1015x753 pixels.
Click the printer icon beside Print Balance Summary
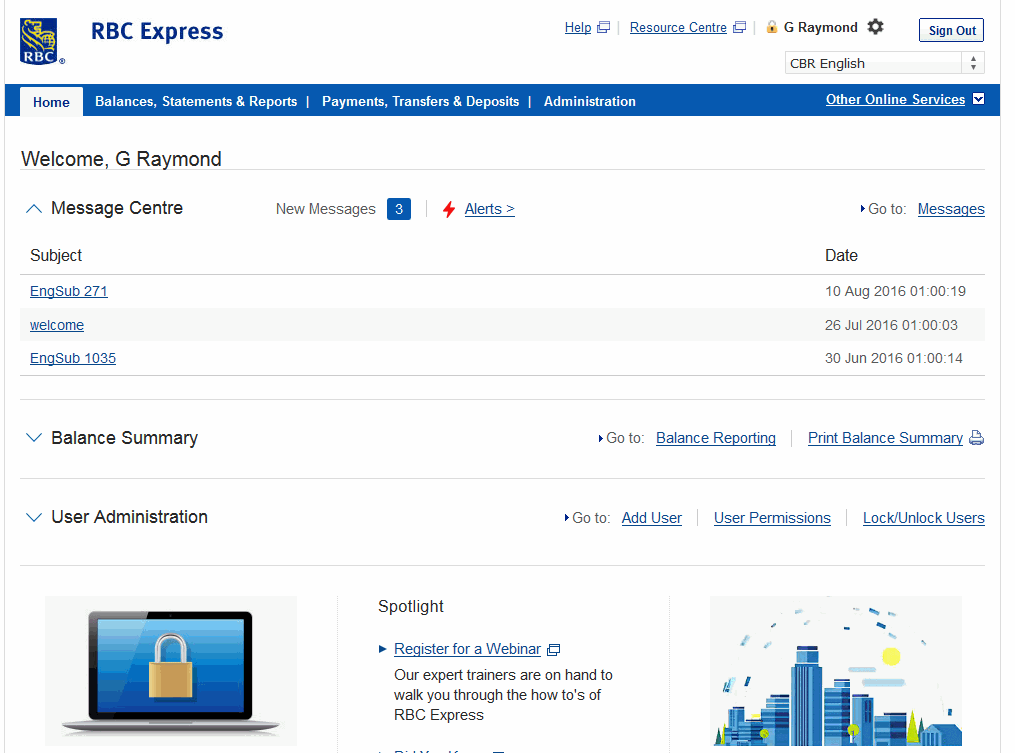click(976, 438)
